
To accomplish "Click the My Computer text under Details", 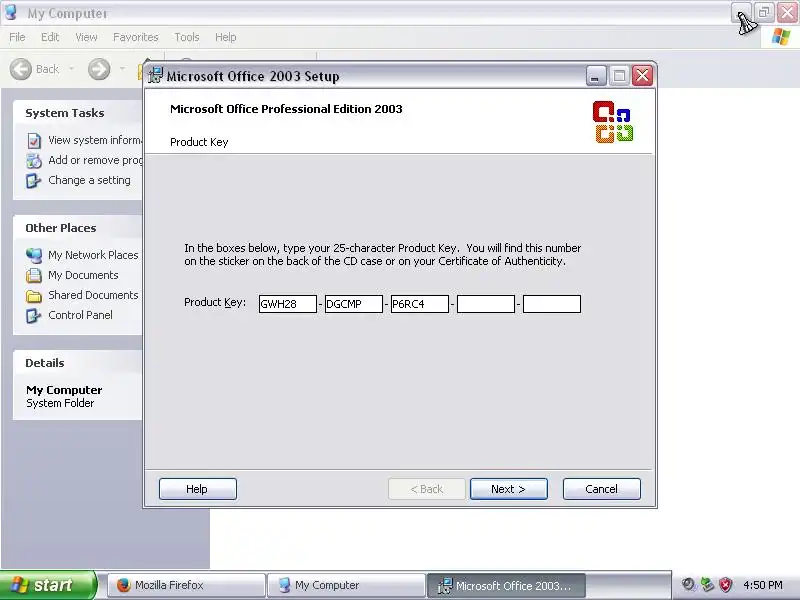I will click(64, 390).
